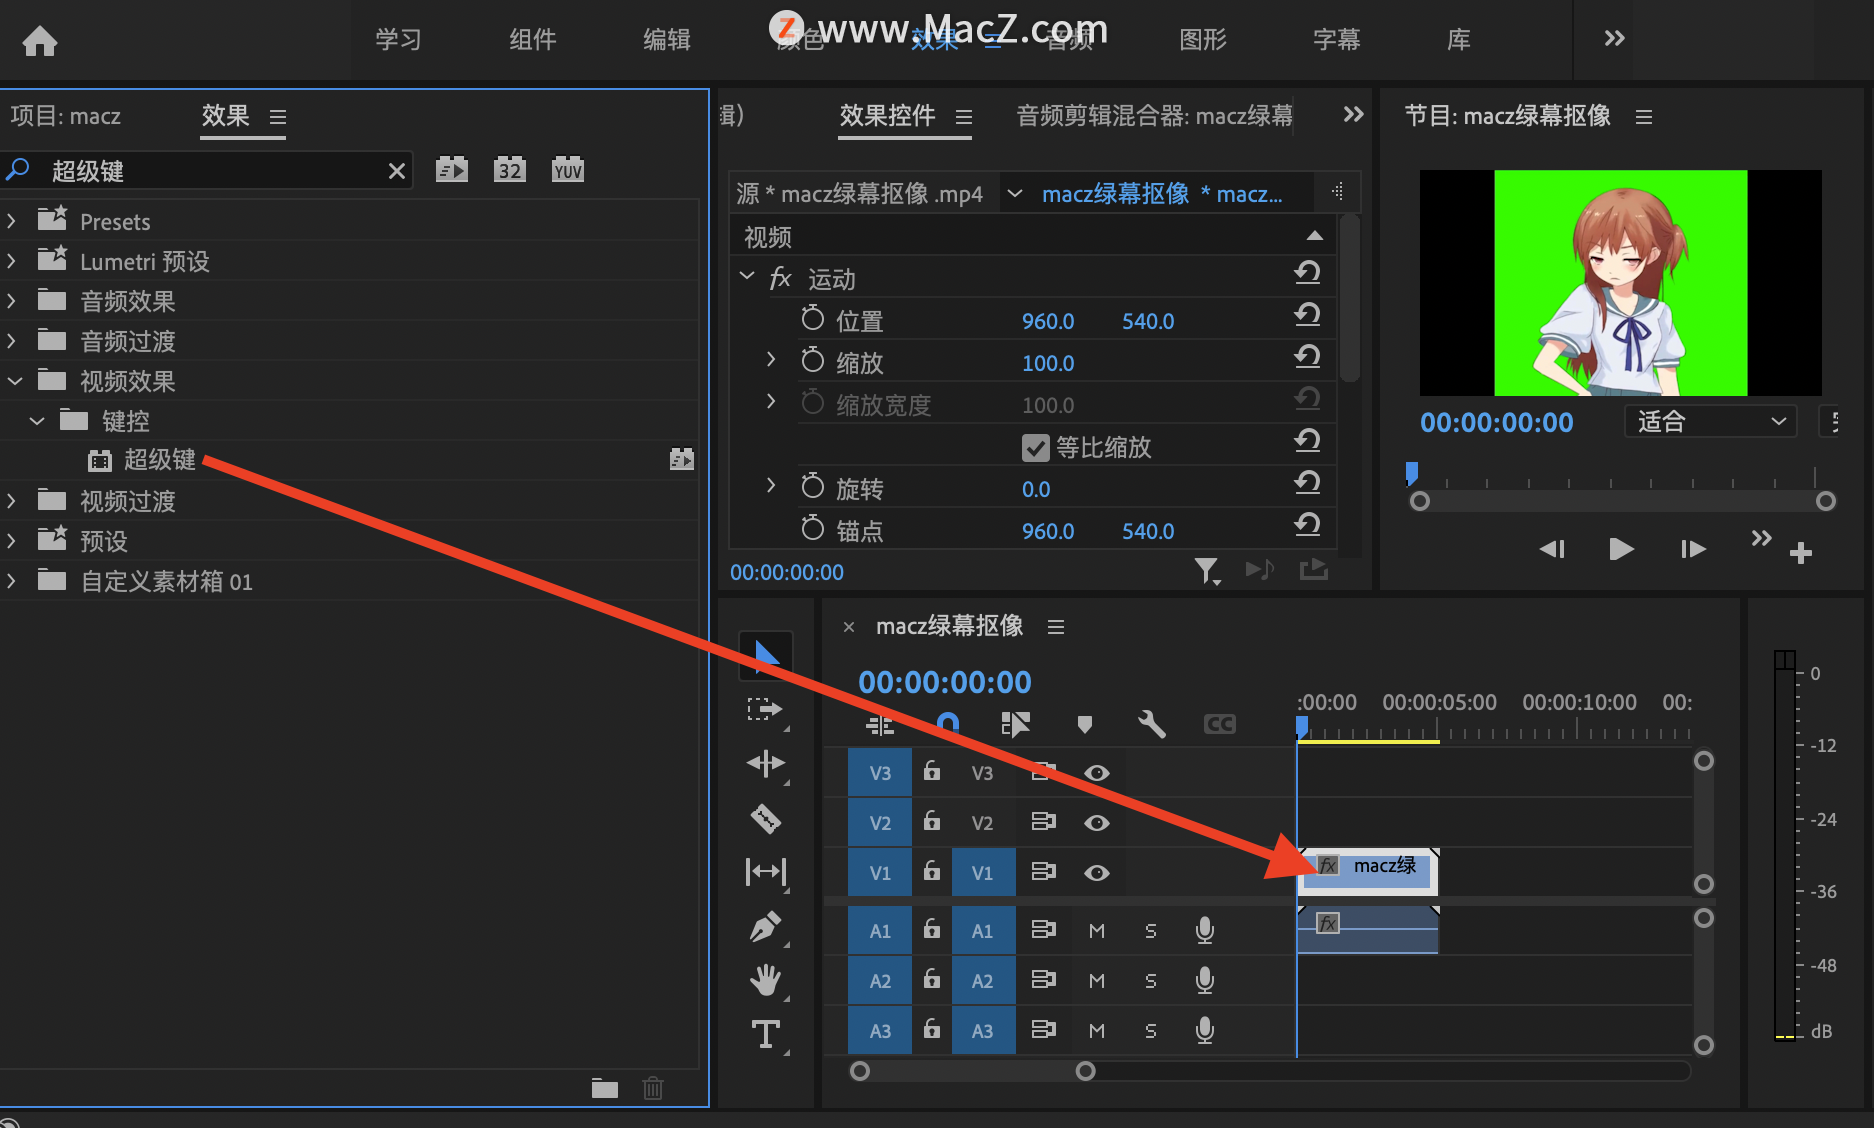Toggle insert sequences as nests icon
1874x1128 pixels.
pyautogui.click(x=880, y=724)
